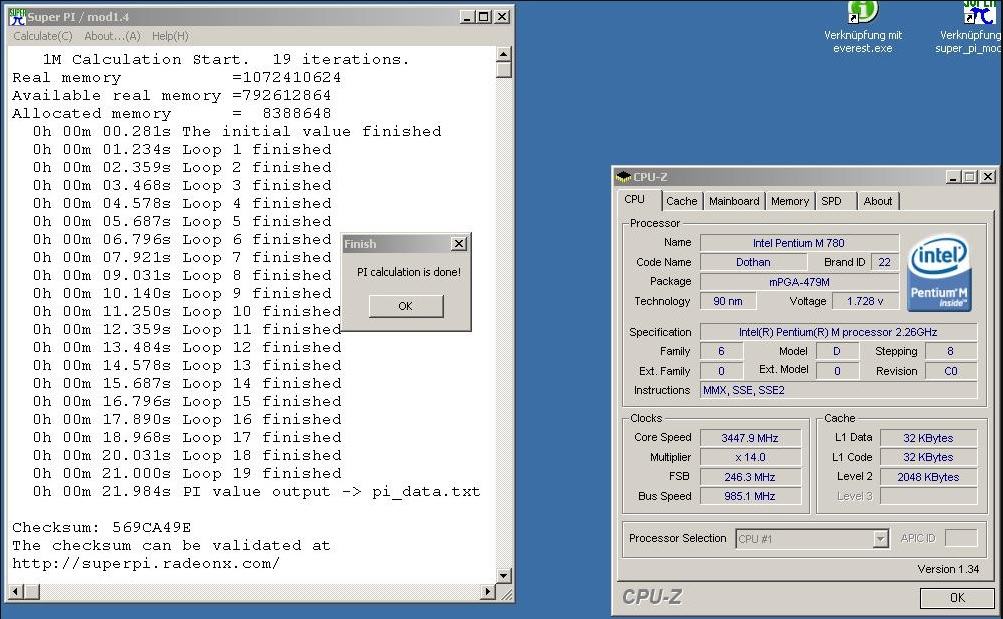Image resolution: width=1003 pixels, height=619 pixels.
Task: Click the Super PI title bar icon
Action: pos(17,16)
